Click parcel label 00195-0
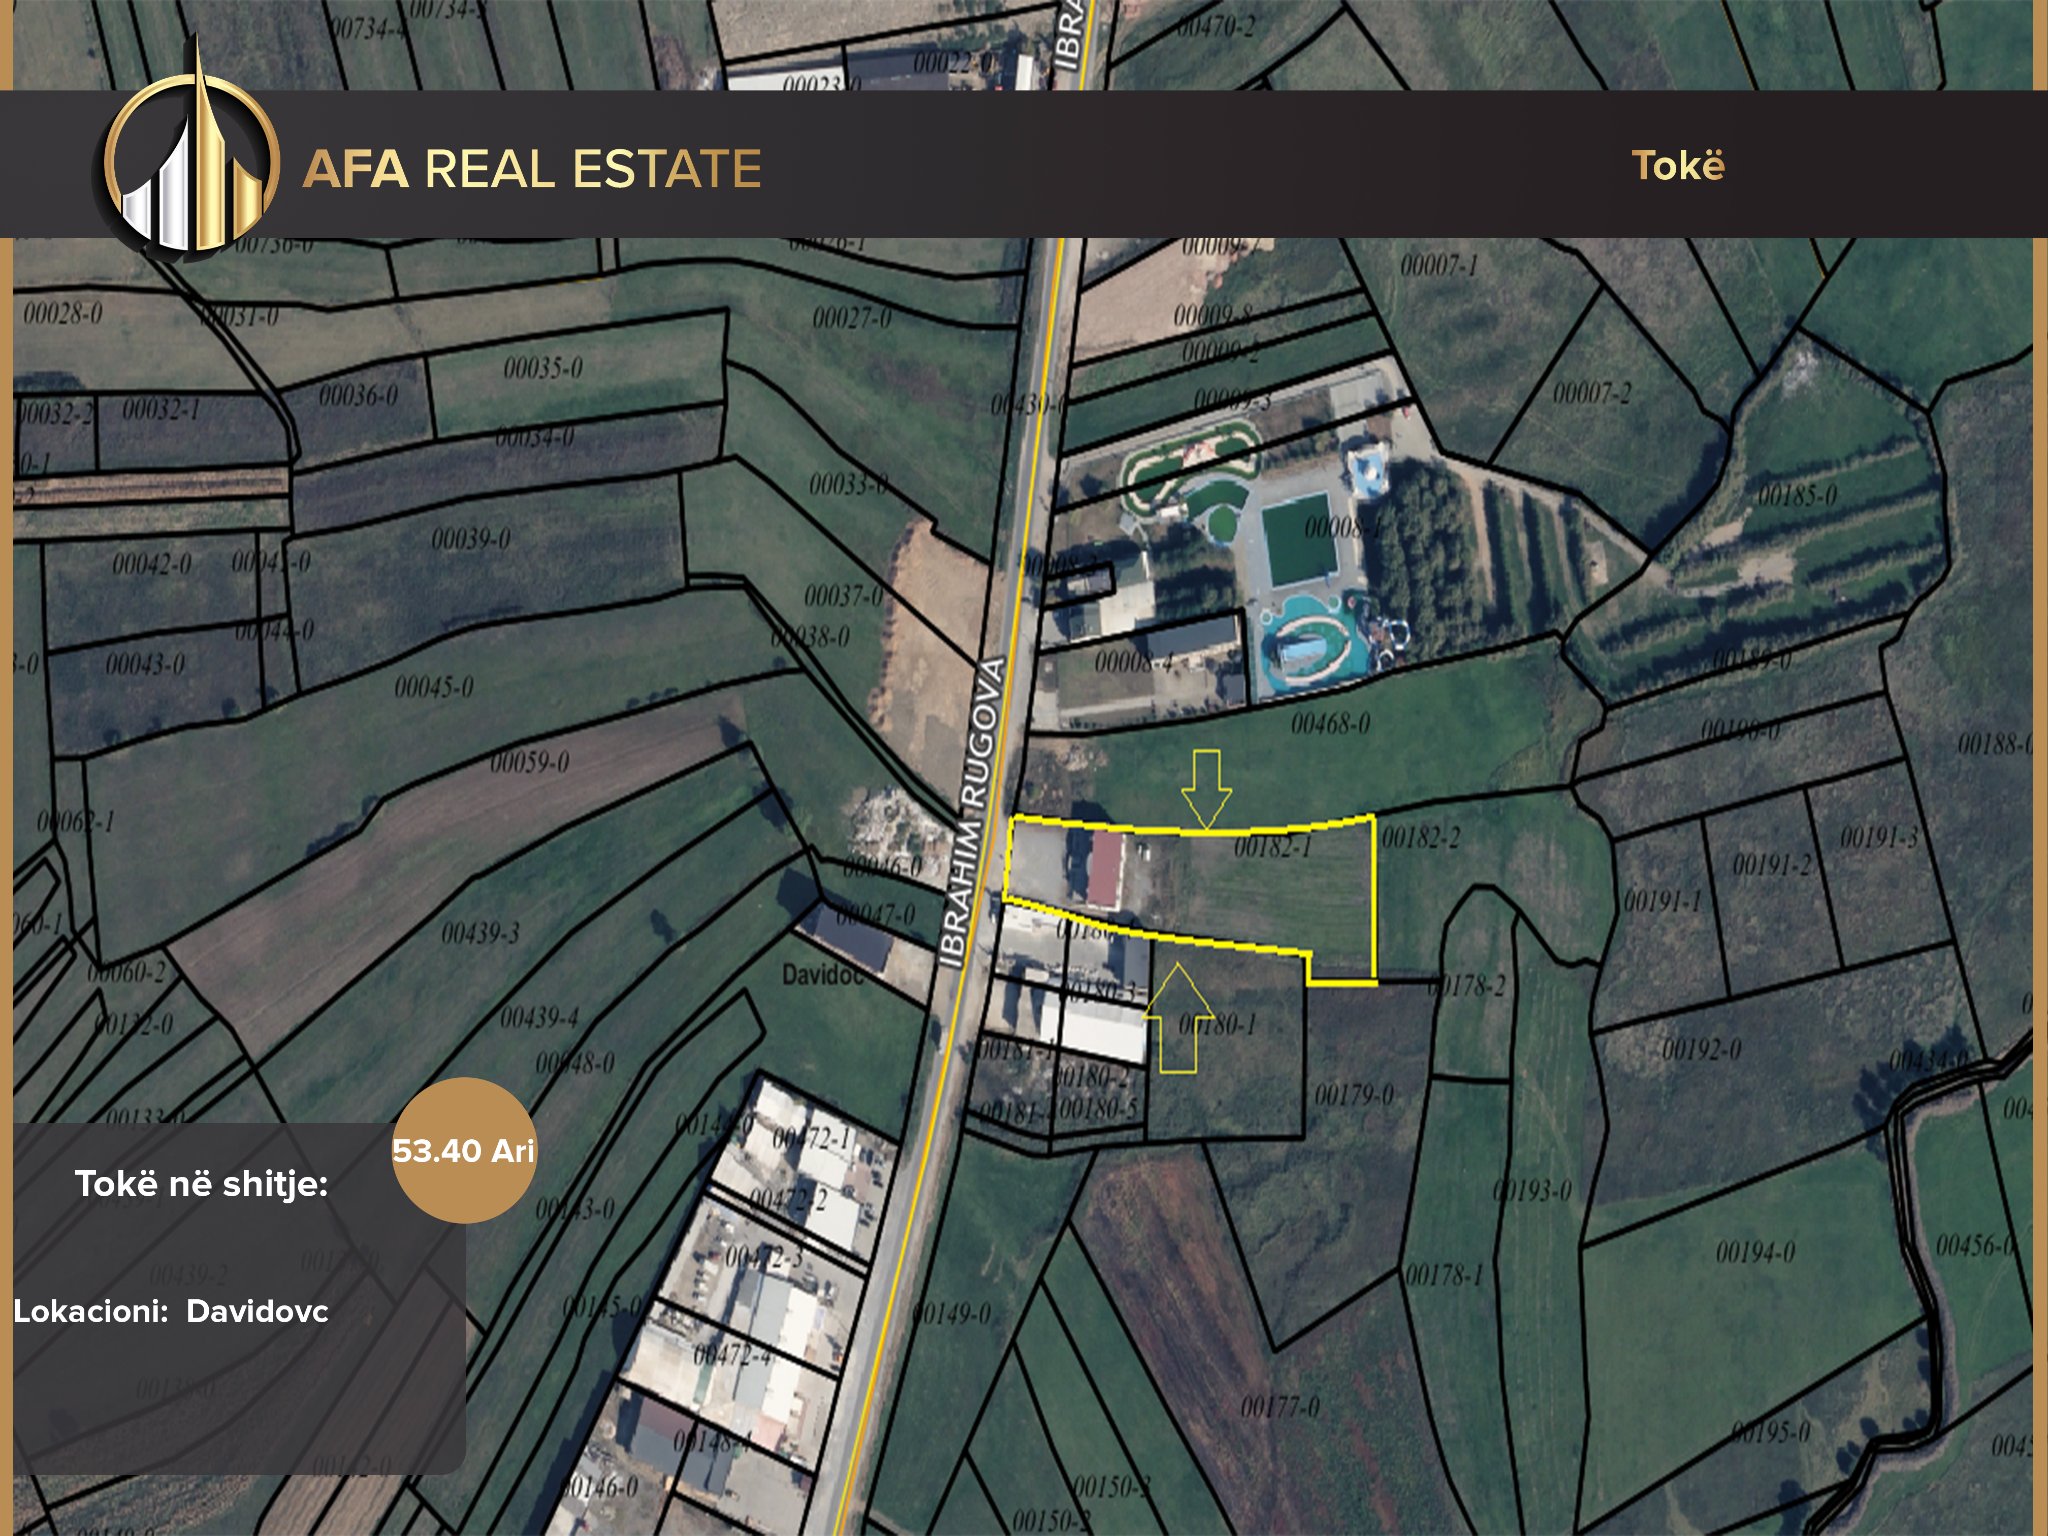The height and width of the screenshot is (1536, 2048). 1771,1431
